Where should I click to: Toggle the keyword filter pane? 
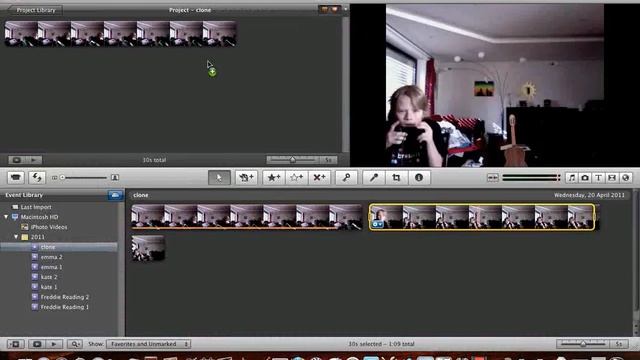[75, 344]
